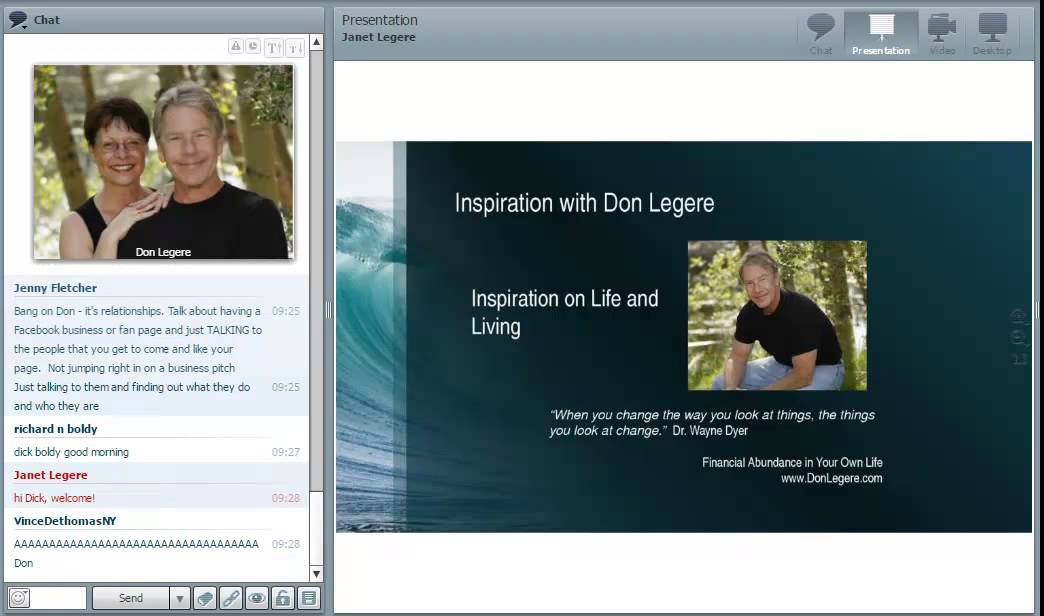Click the warning triangle icon above webcam

point(236,46)
